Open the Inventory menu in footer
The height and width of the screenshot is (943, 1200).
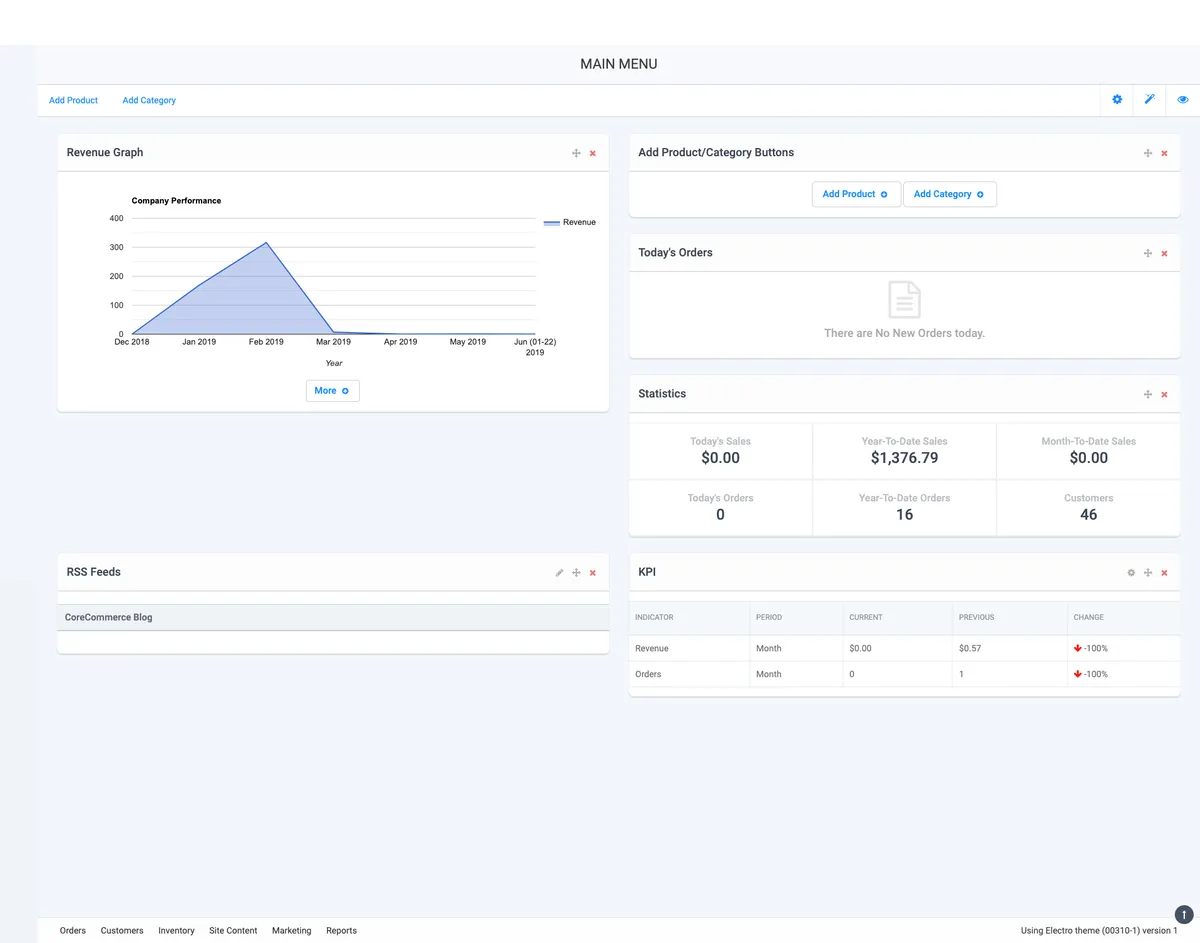(x=176, y=931)
